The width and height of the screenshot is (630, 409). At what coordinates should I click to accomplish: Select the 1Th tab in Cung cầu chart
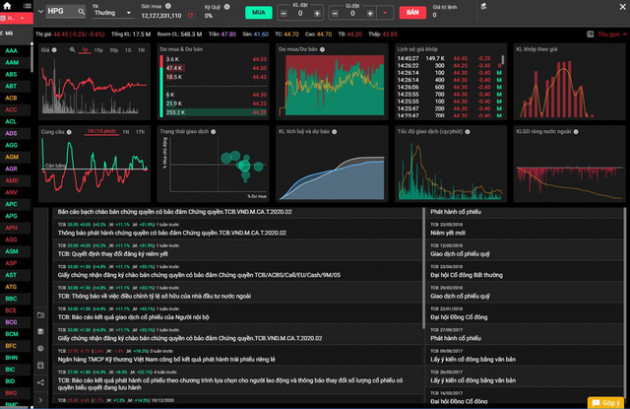[140, 131]
